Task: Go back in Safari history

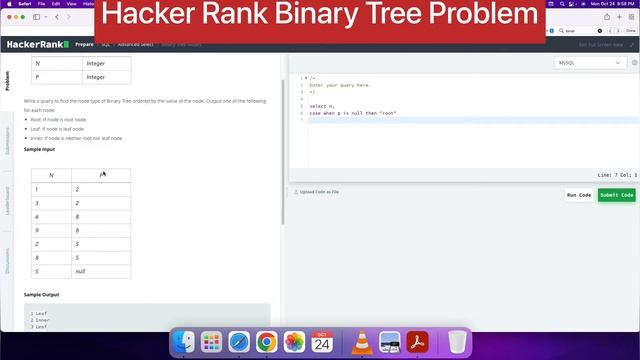Action: [57, 17]
